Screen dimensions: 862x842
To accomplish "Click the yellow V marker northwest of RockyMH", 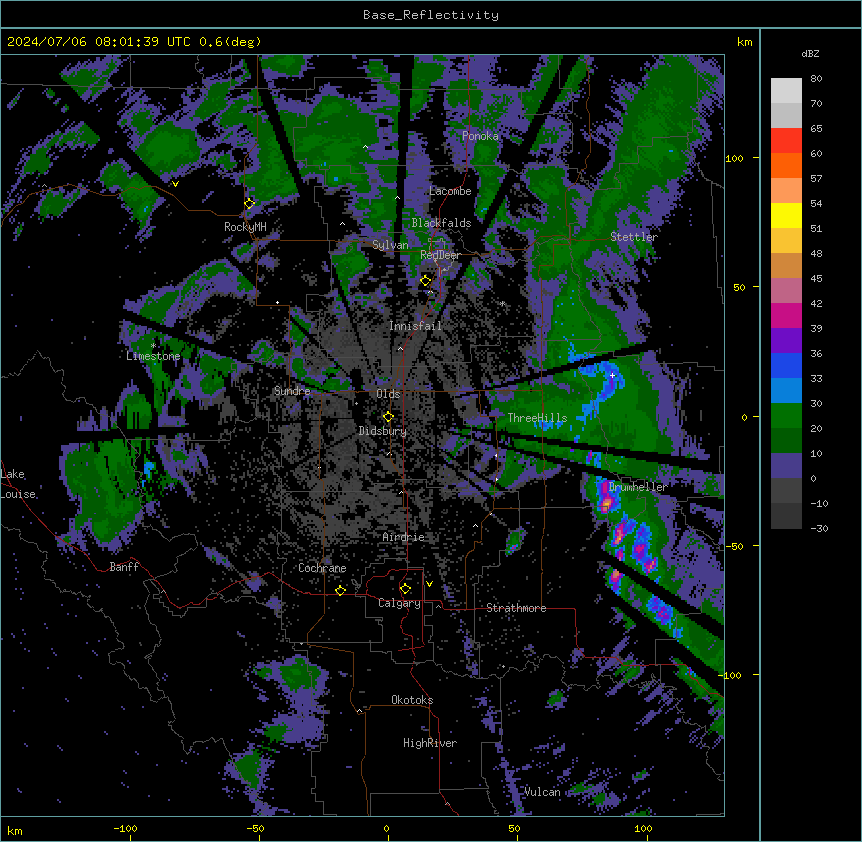I will [175, 184].
